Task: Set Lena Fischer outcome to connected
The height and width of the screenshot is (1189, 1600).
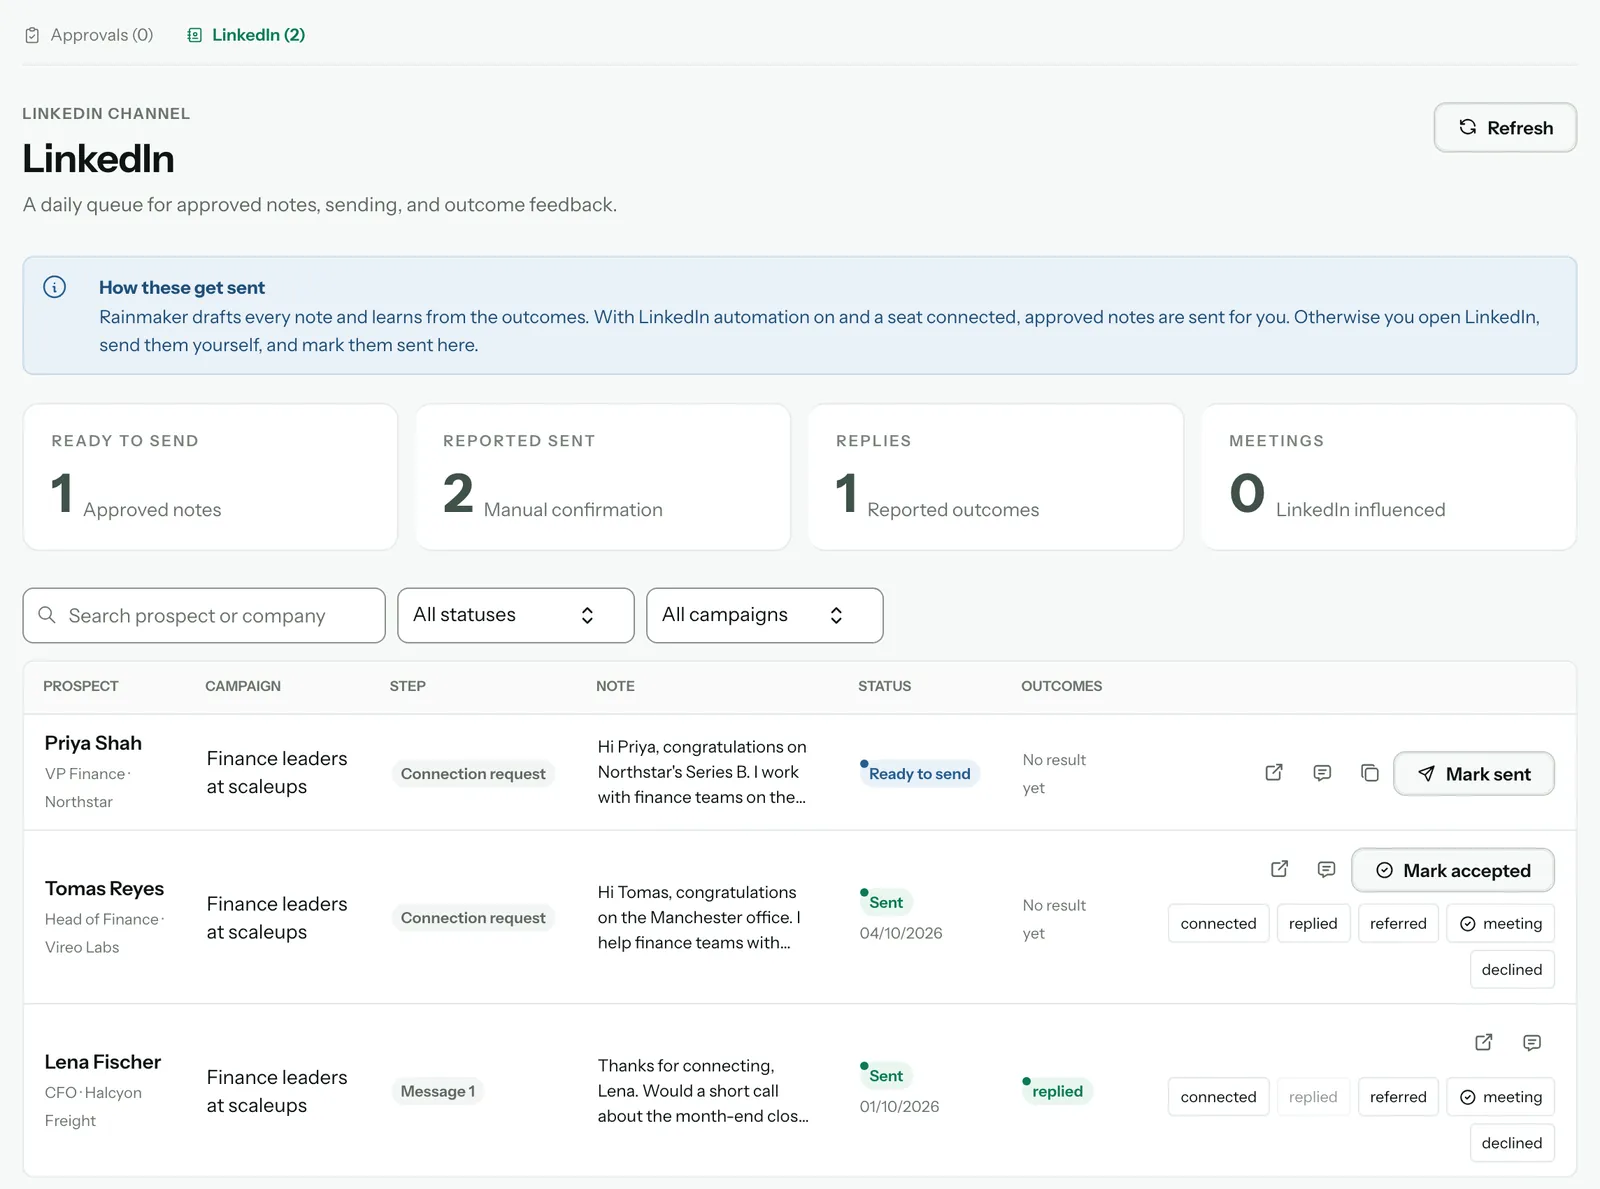Action: [1218, 1096]
